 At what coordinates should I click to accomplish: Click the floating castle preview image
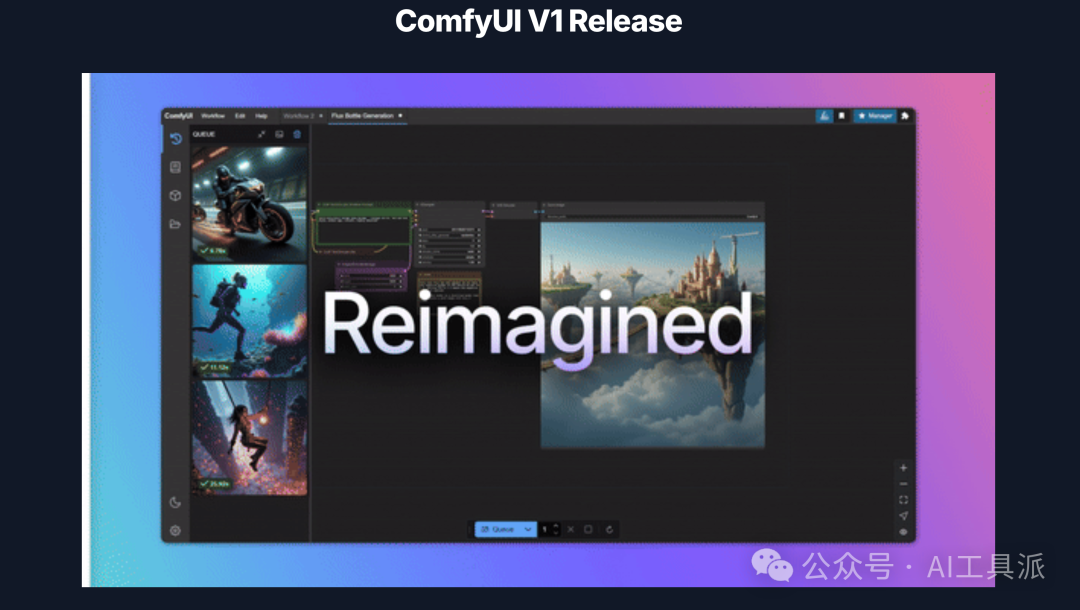652,335
